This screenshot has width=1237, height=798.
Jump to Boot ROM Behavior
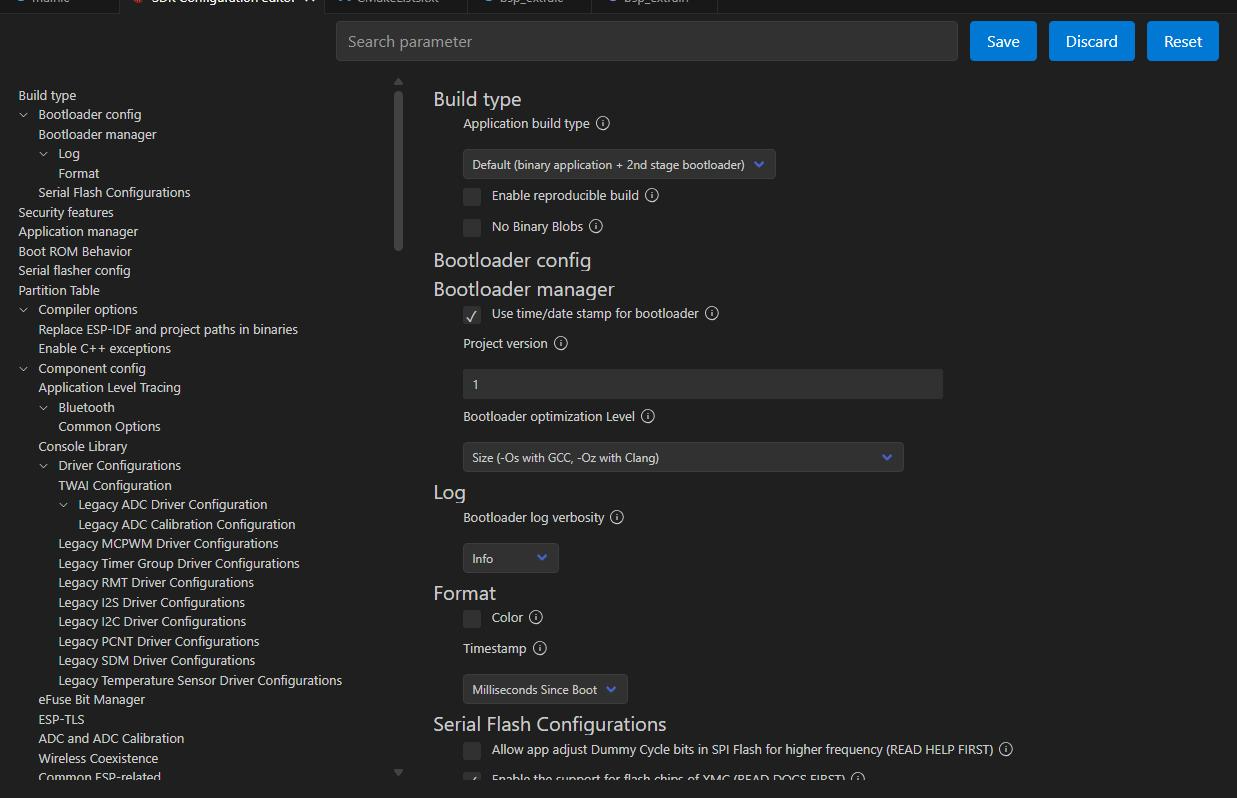pos(75,251)
